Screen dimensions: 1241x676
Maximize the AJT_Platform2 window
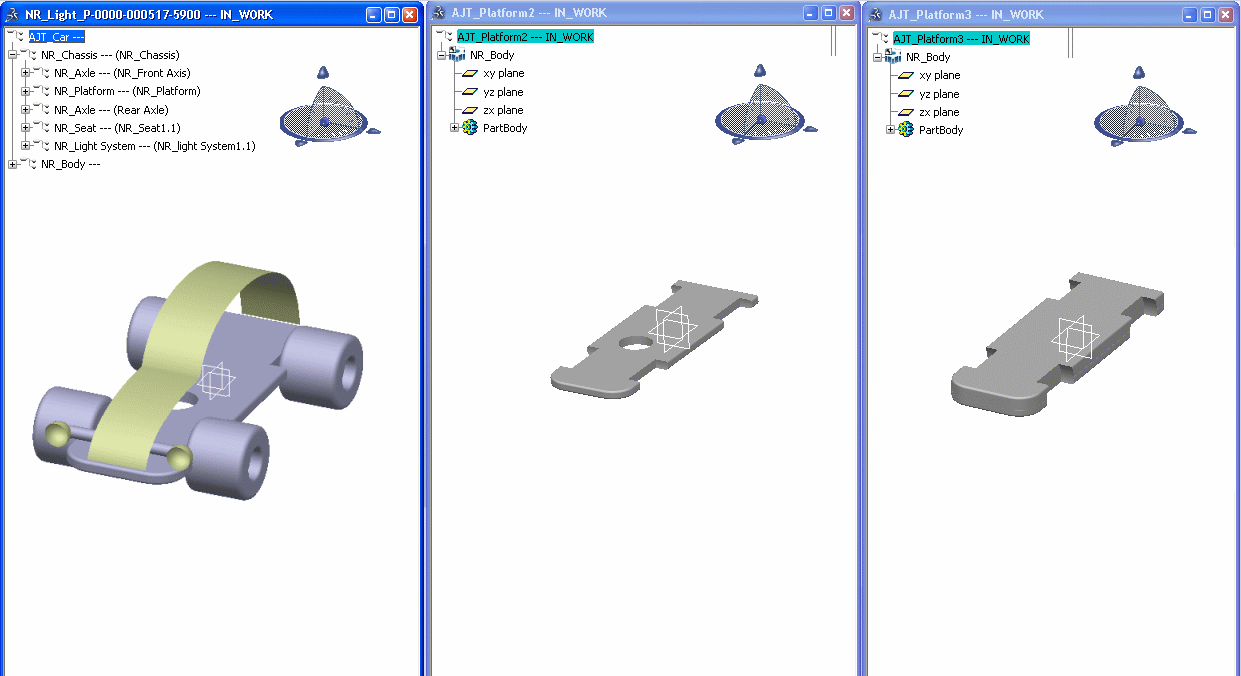(x=829, y=13)
